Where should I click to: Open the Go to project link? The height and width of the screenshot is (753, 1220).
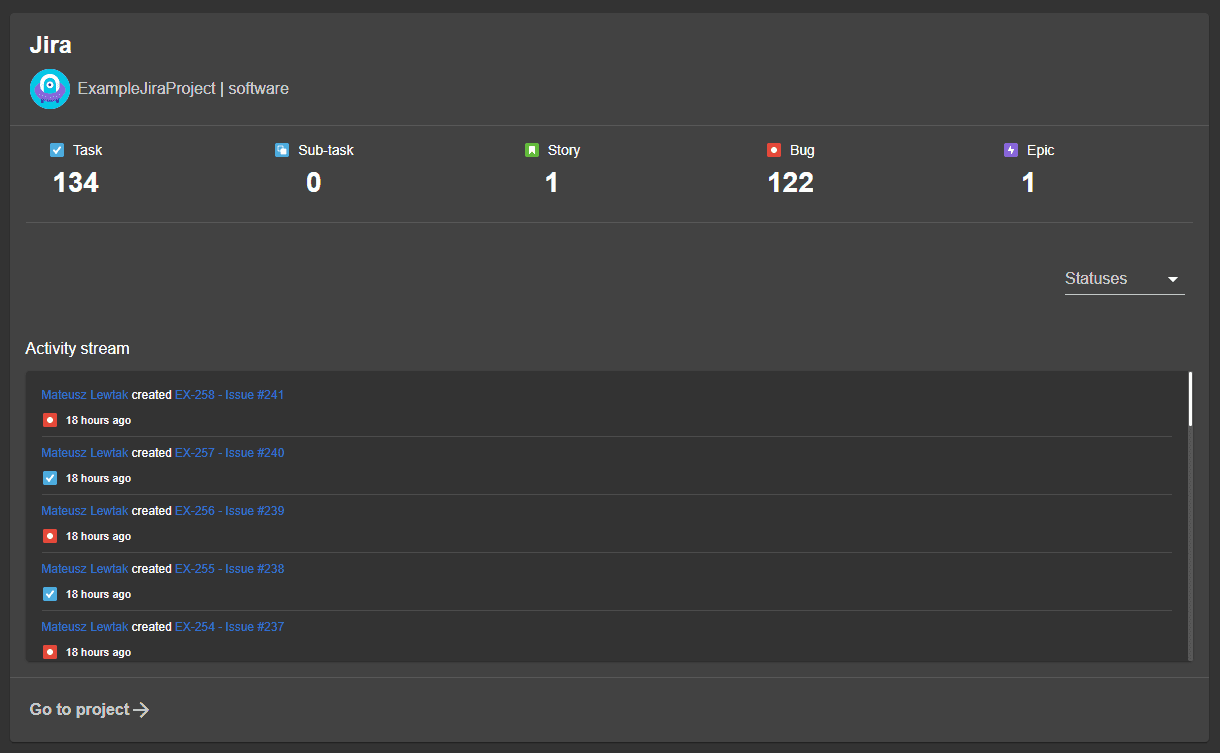[90, 709]
